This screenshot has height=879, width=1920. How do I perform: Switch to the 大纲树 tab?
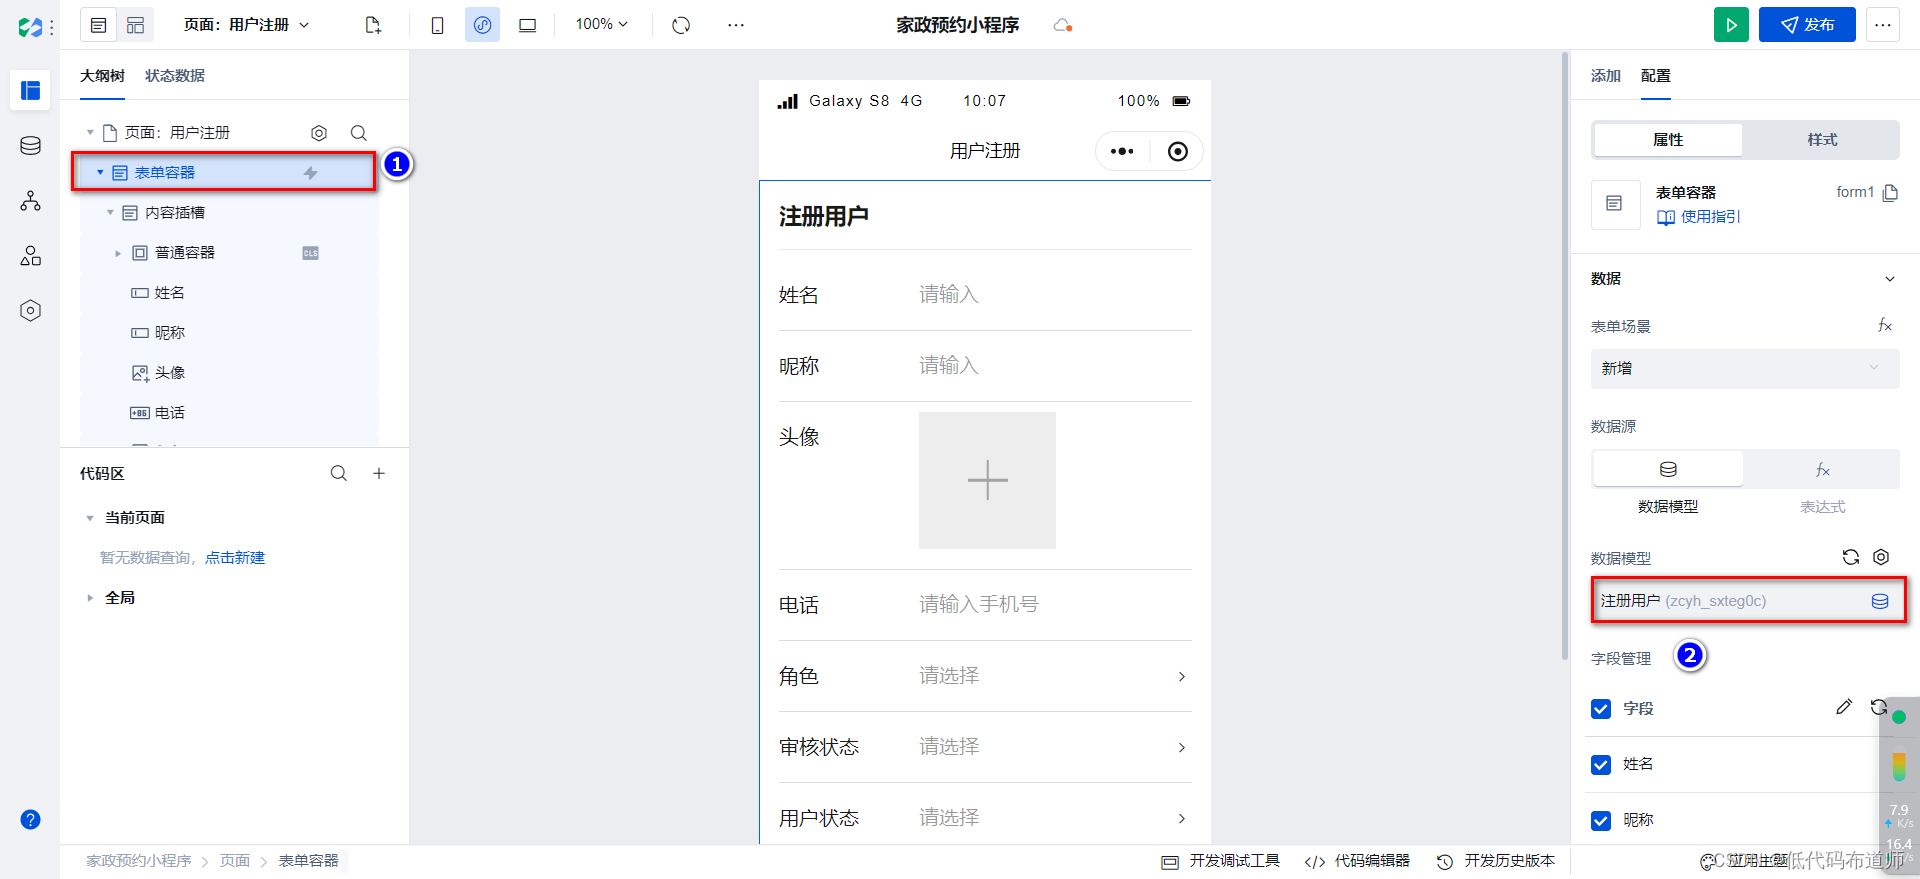tap(102, 76)
